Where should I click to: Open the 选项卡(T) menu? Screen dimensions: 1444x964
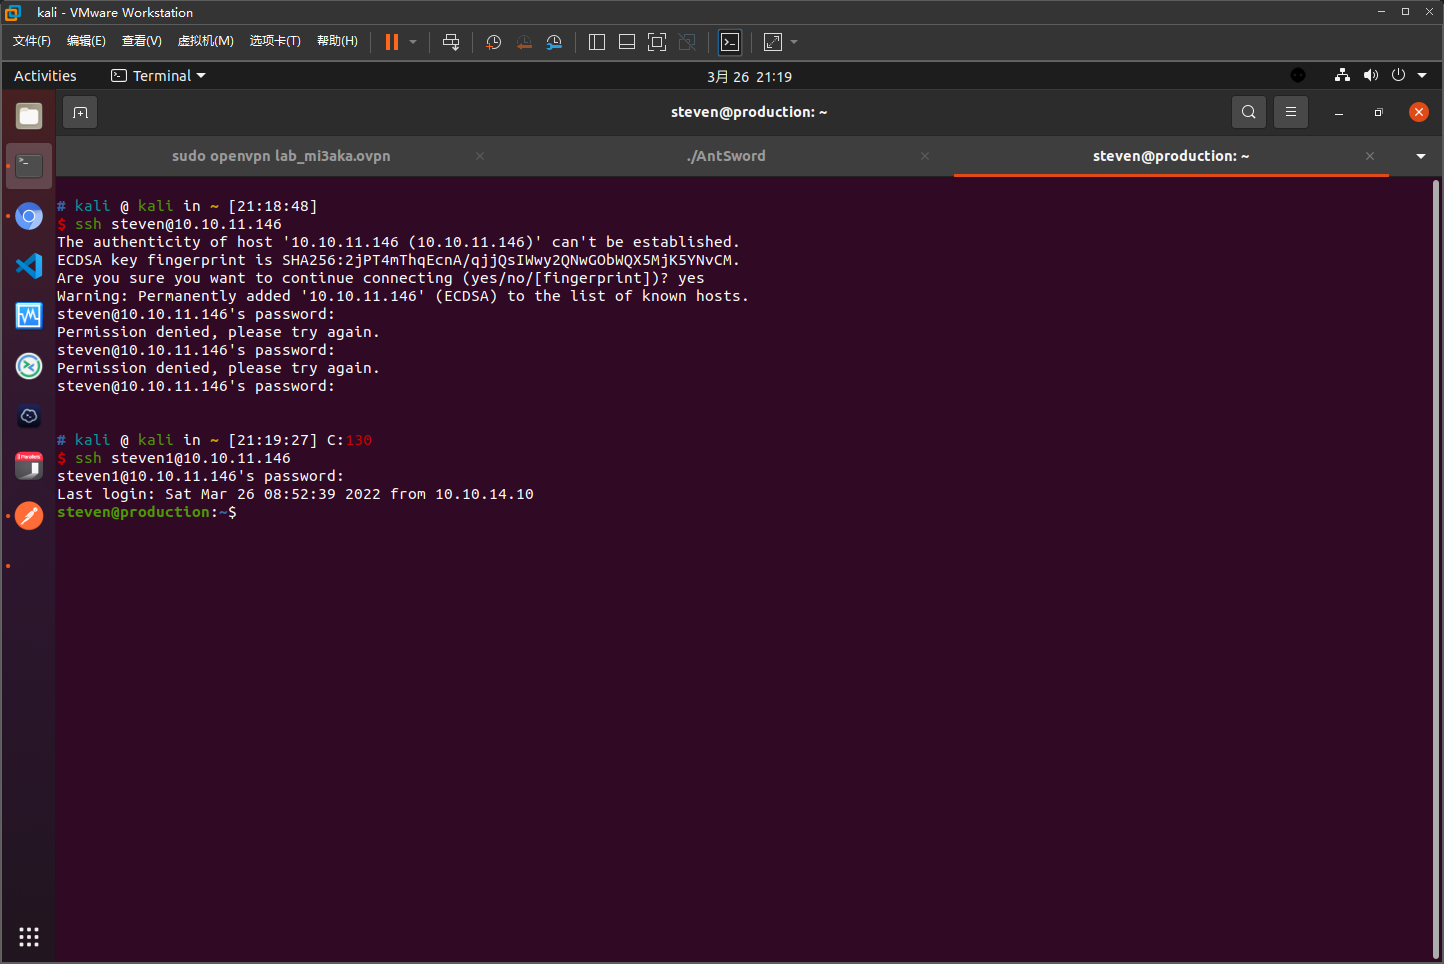tap(275, 41)
